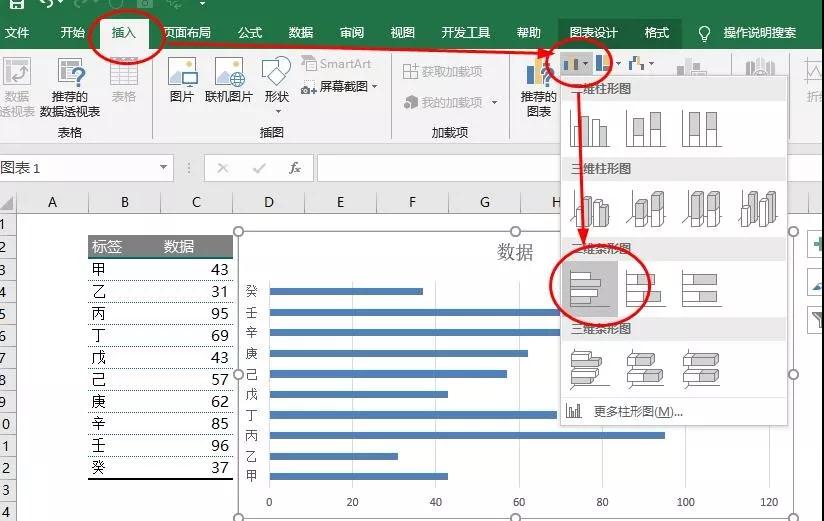Click the SmartArt button
This screenshot has width=824, height=521.
point(337,64)
